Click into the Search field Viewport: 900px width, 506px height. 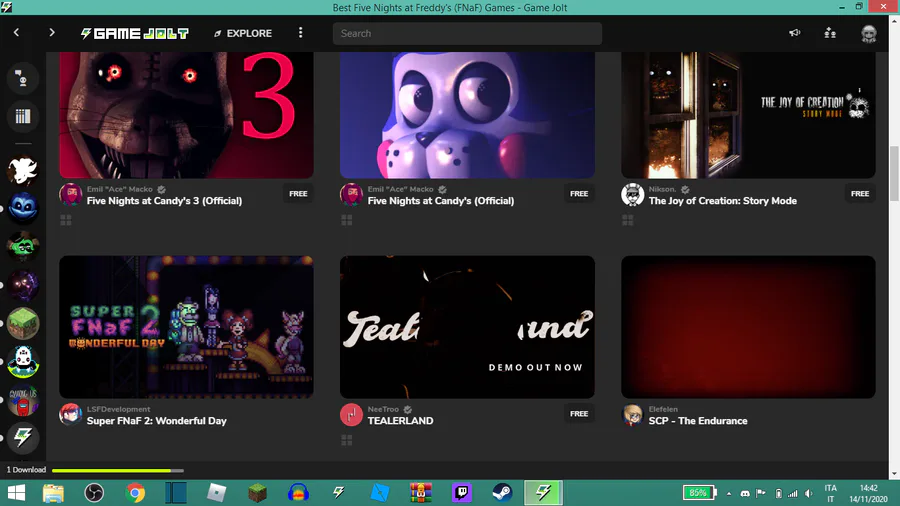(x=467, y=33)
